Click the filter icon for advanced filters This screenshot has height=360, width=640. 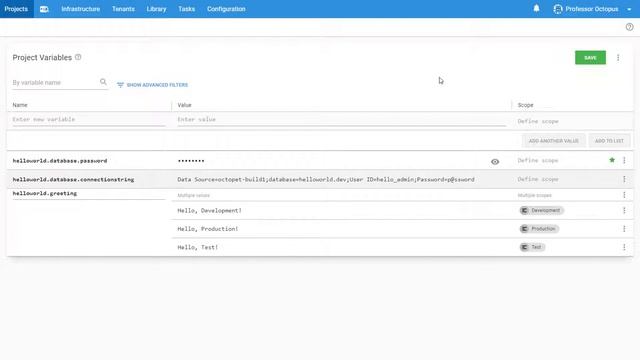click(120, 85)
